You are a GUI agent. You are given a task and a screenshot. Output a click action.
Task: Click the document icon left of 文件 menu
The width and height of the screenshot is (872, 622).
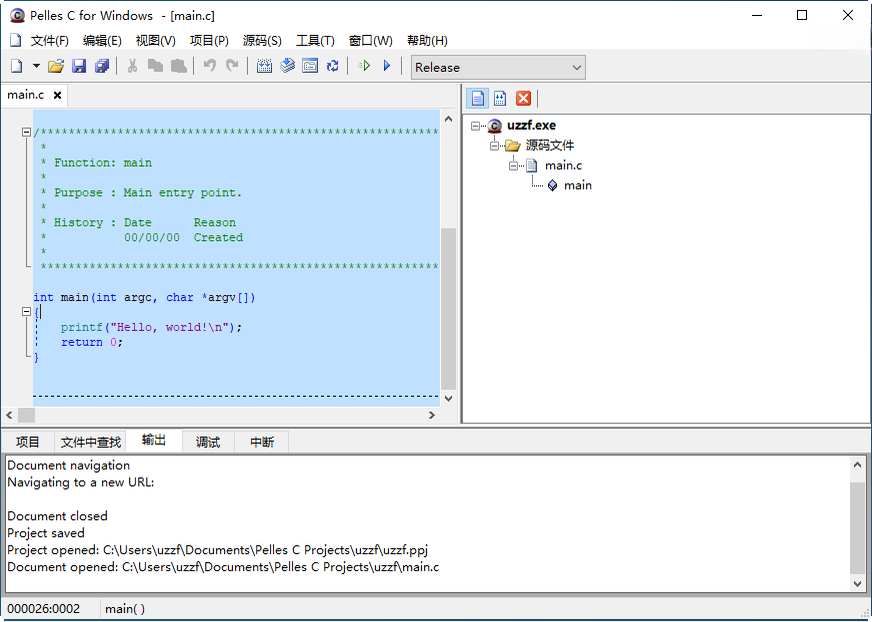coord(16,40)
